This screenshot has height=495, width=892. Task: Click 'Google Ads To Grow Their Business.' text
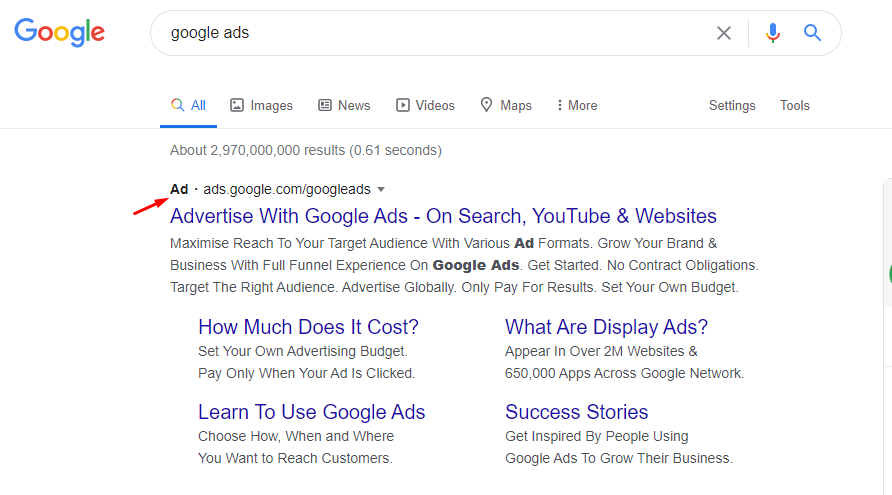[x=619, y=459]
